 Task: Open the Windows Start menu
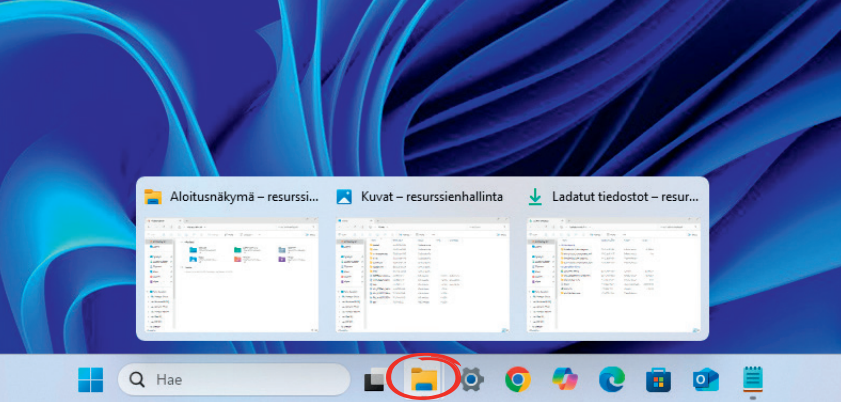[91, 380]
